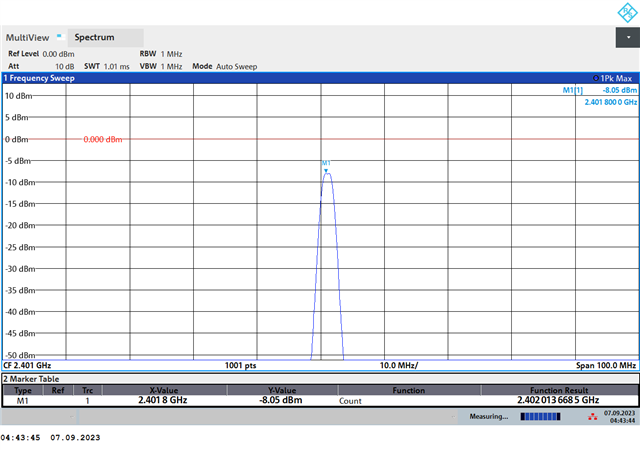Viewport: 640px width, 450px height.
Task: Click the Measuring... status text
Action: pos(489,417)
